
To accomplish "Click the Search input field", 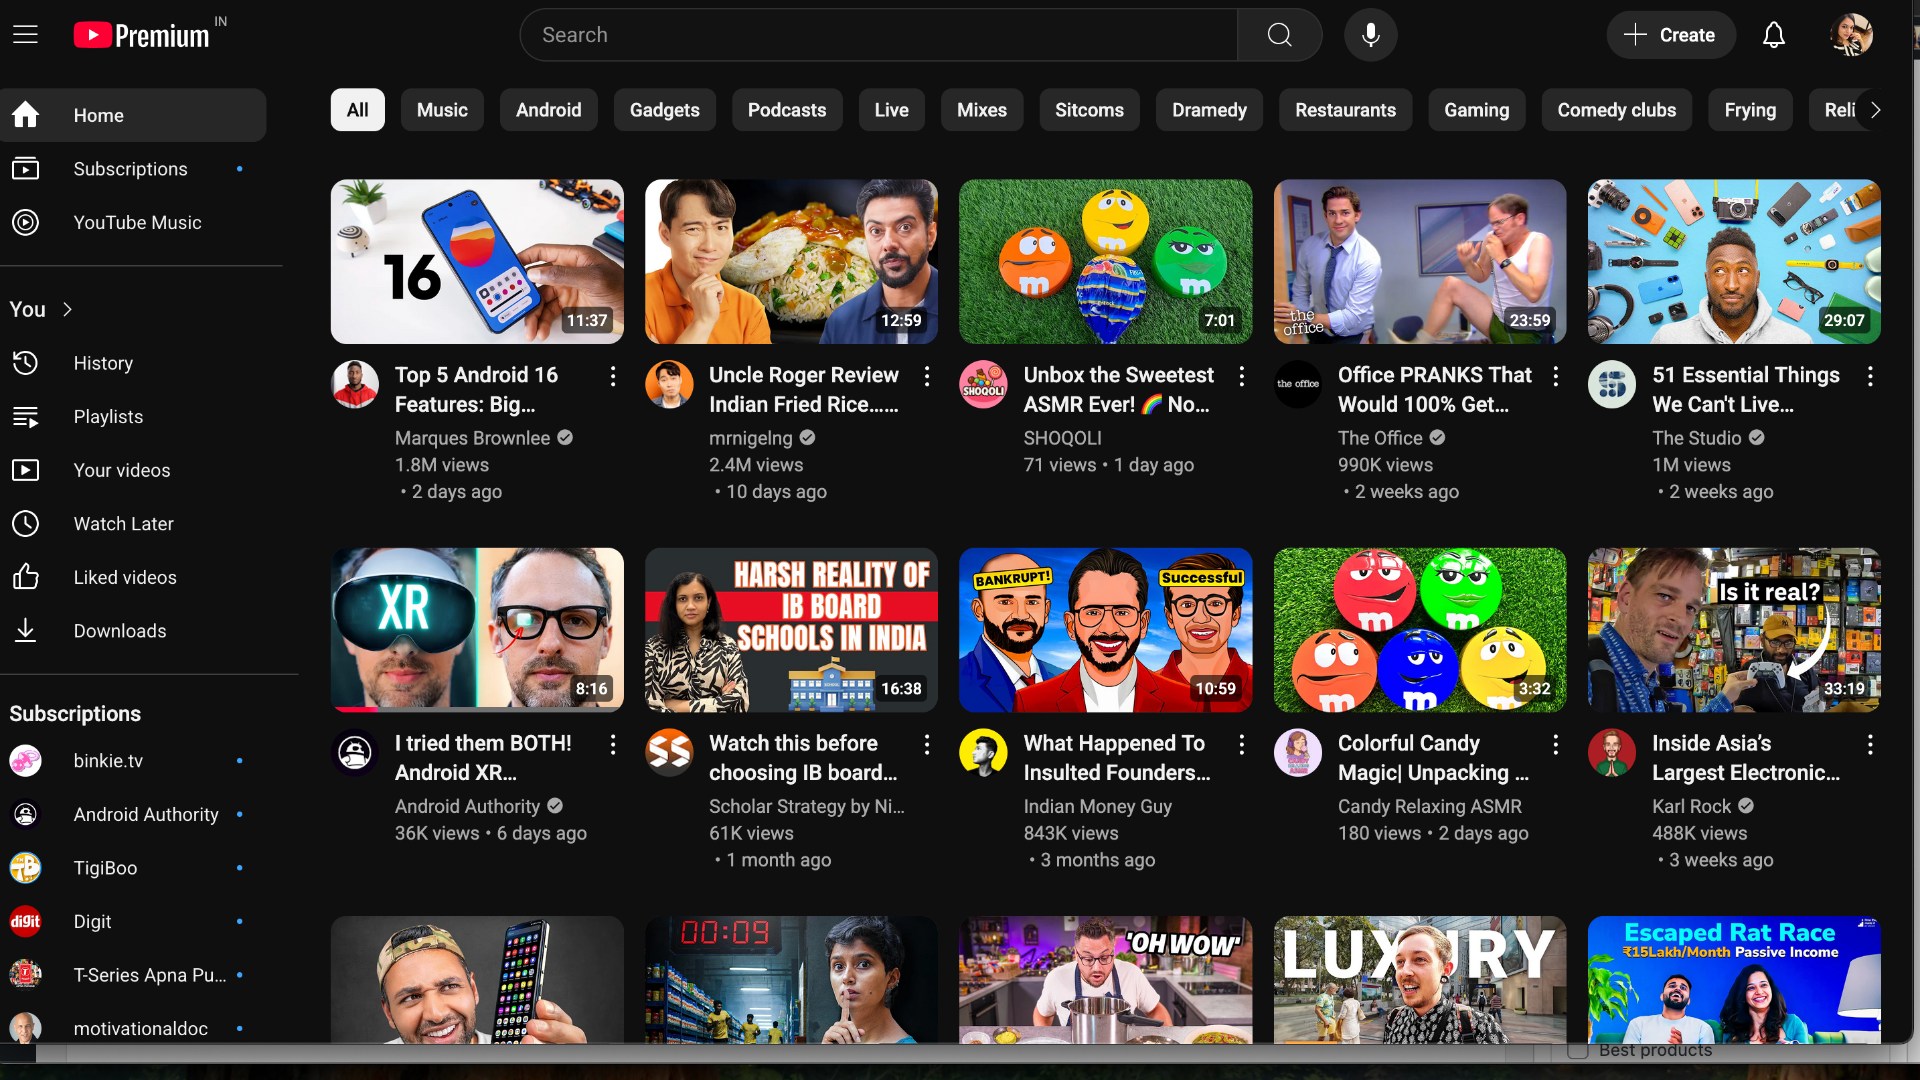I will [x=880, y=35].
